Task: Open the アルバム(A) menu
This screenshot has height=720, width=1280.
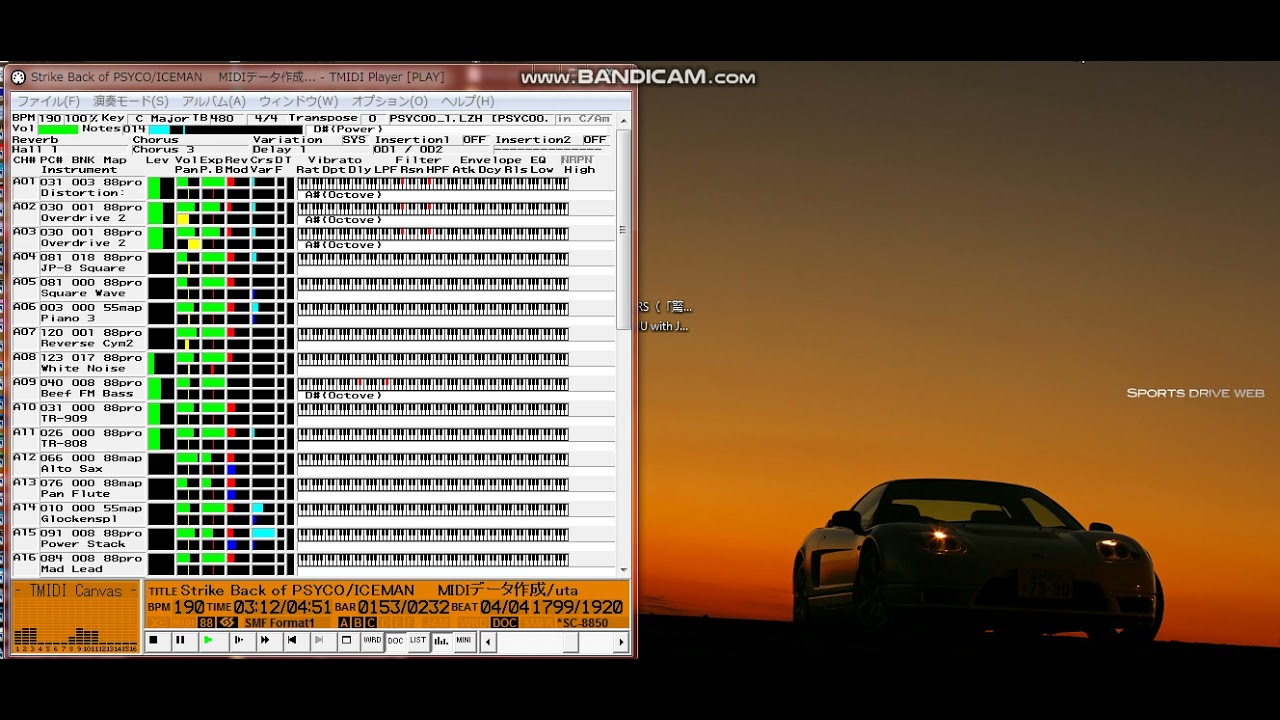Action: click(x=213, y=101)
